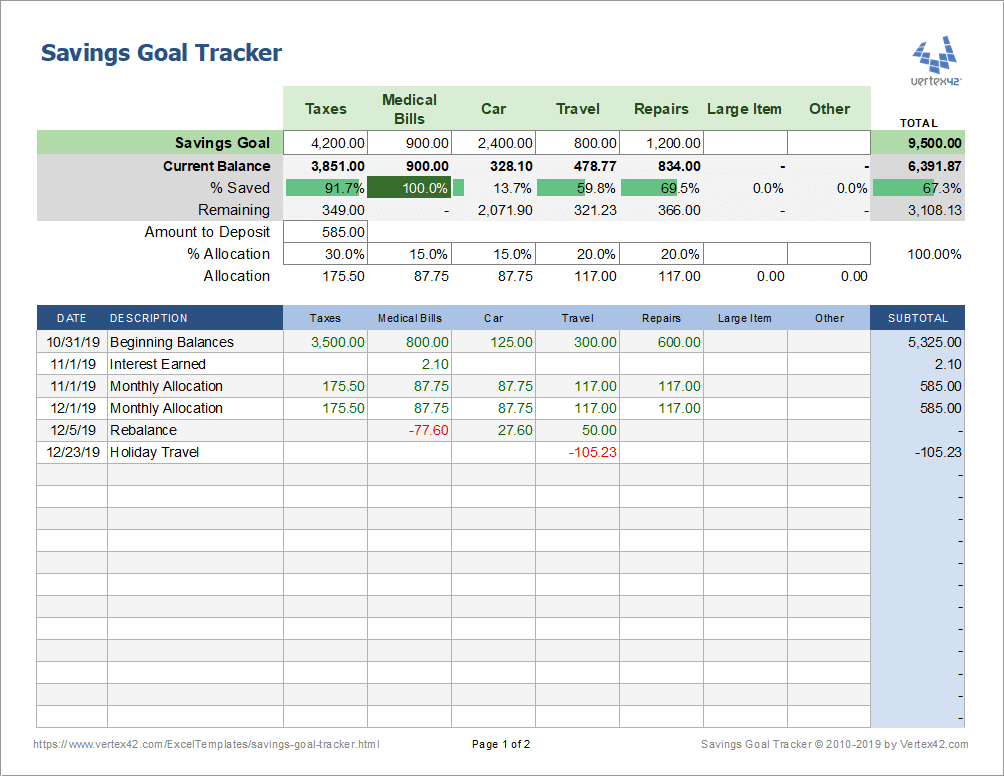Select the Amount to Deposit cell 585.00
Image resolution: width=1004 pixels, height=776 pixels.
[x=325, y=232]
